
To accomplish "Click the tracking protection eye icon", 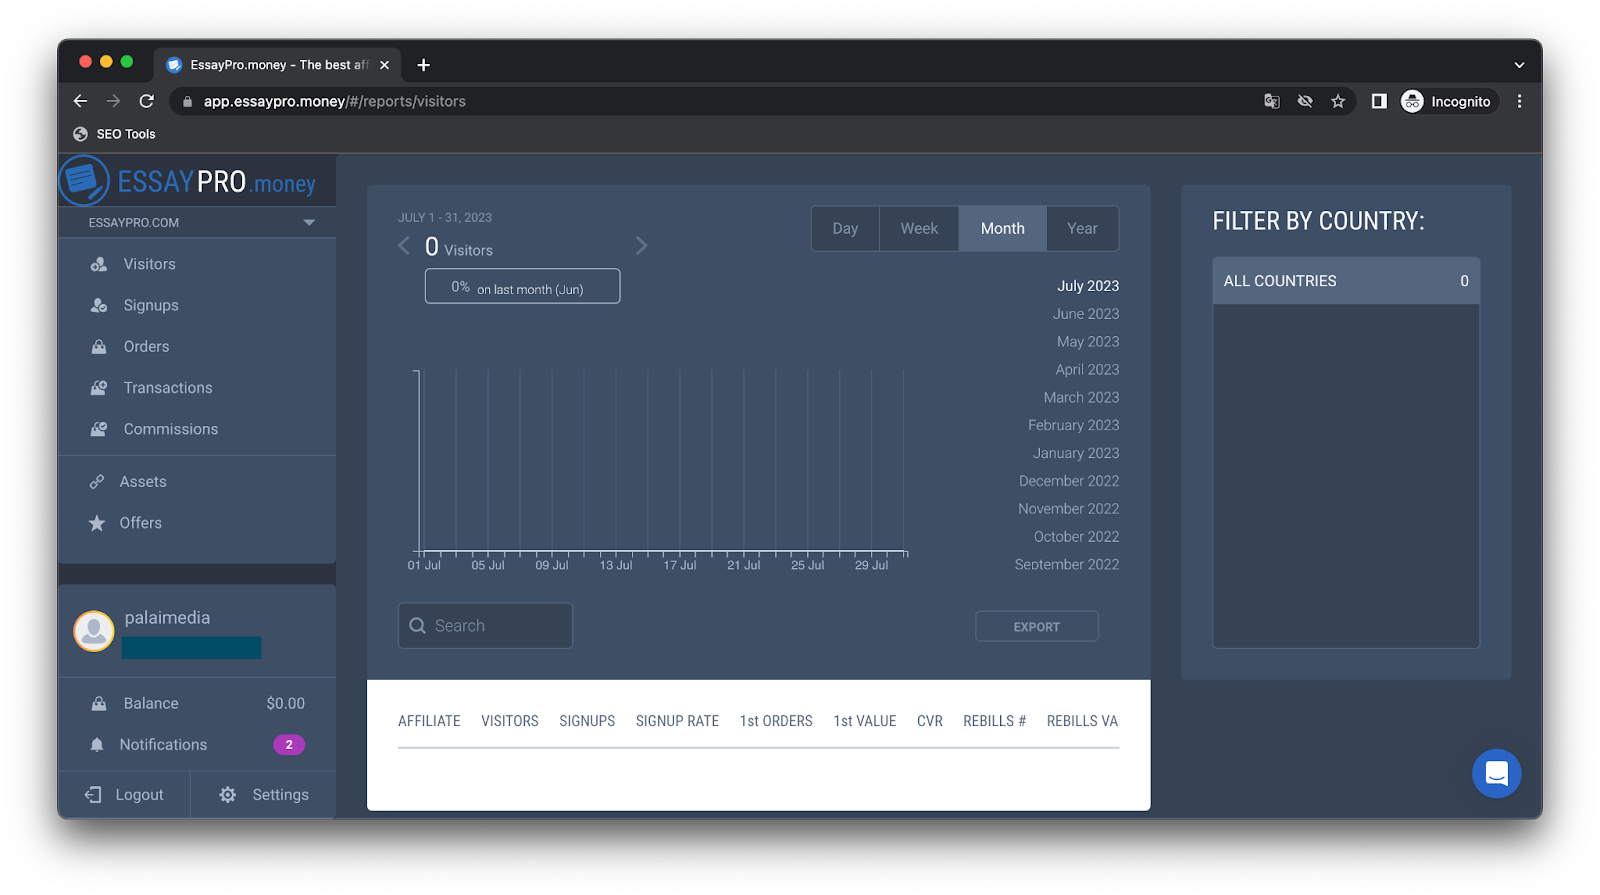I will coord(1305,101).
